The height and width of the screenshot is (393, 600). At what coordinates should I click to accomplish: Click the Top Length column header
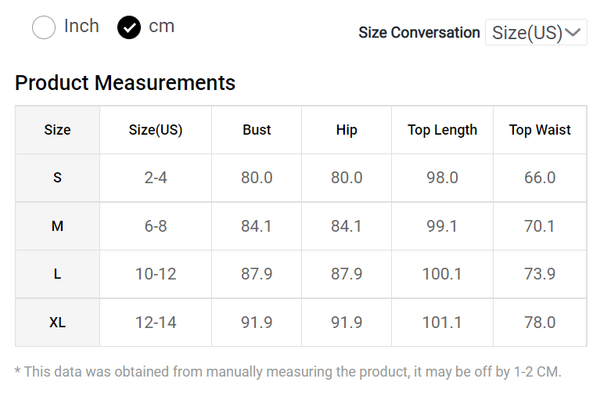442,130
